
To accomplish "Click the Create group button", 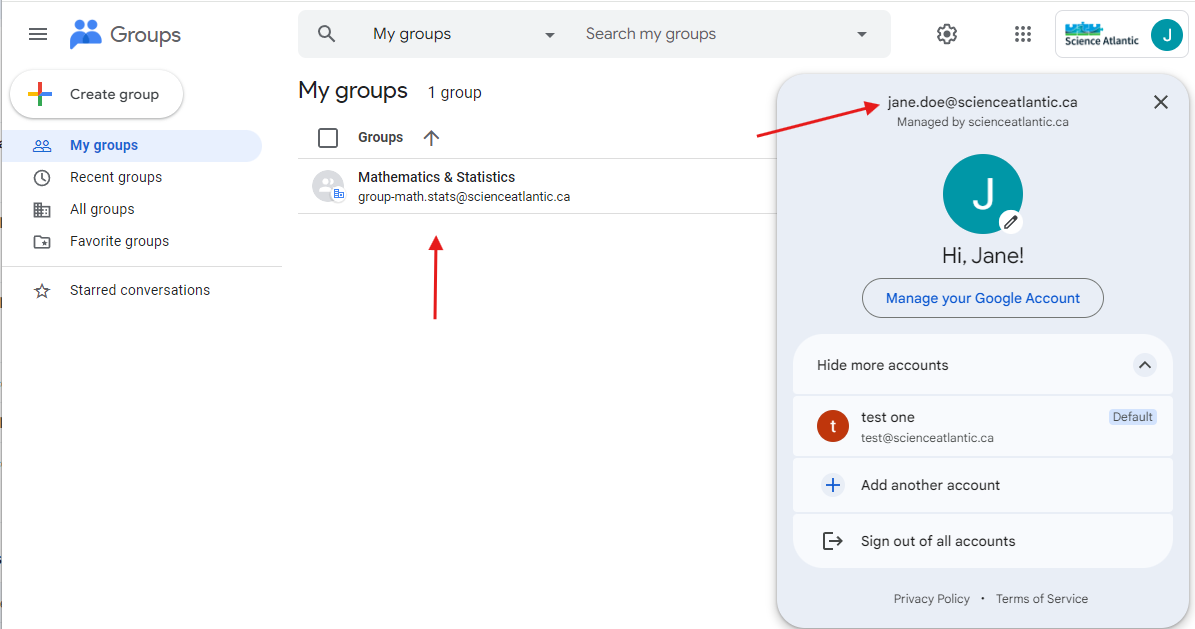I will click(97, 94).
